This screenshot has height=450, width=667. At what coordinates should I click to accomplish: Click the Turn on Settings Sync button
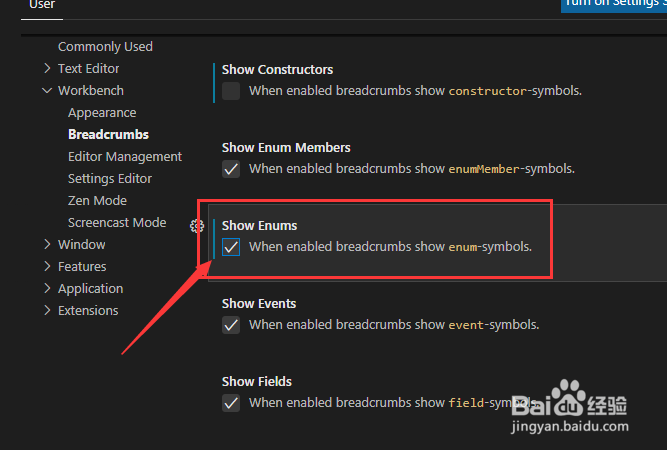[614, 4]
